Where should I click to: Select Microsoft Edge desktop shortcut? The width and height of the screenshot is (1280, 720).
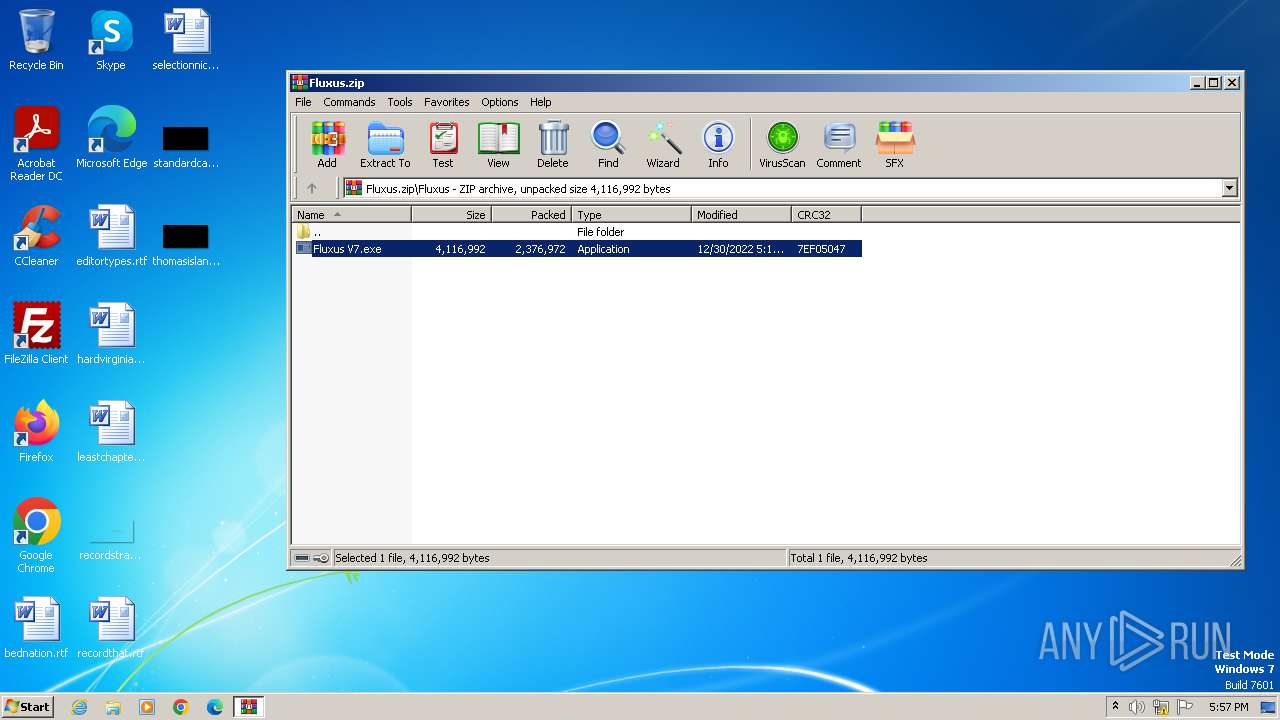click(x=111, y=138)
